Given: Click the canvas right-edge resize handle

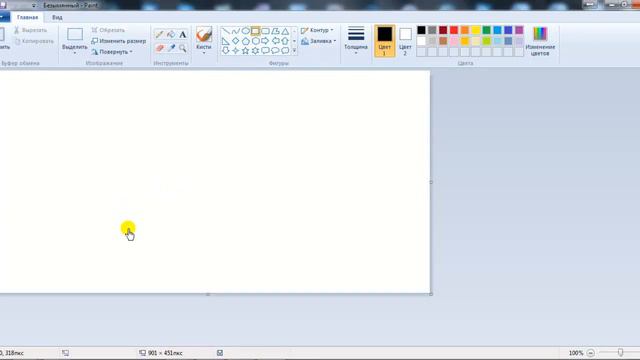Looking at the screenshot, I should pos(431,182).
